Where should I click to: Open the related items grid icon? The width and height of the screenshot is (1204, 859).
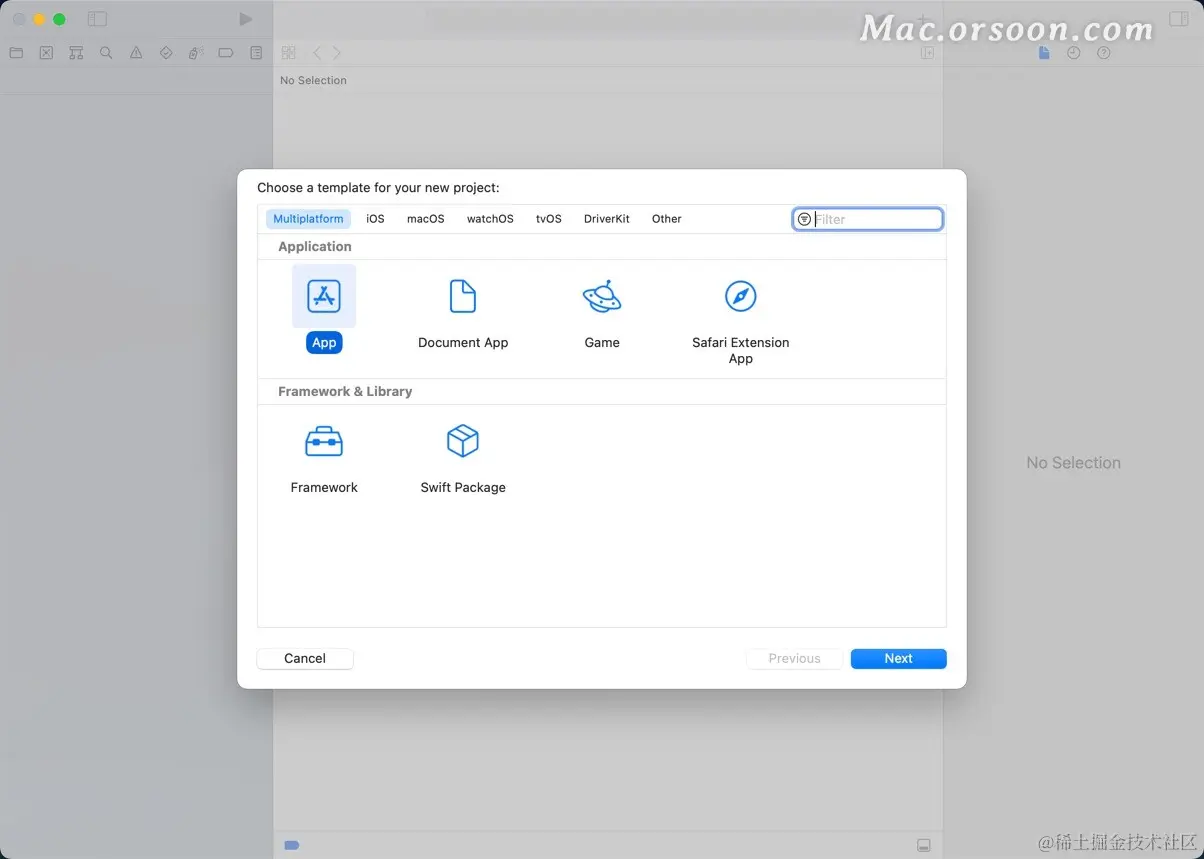[x=289, y=53]
